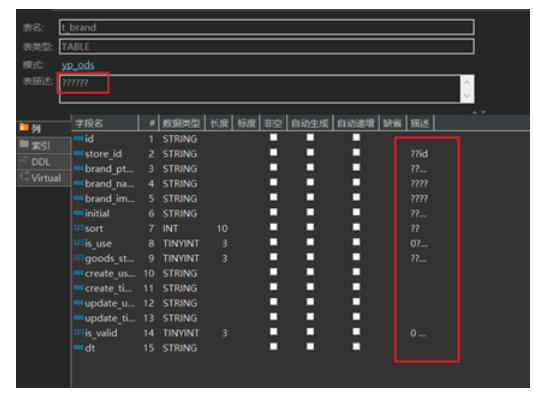
Task: Select the brand_na... field name
Action: pos(109,184)
